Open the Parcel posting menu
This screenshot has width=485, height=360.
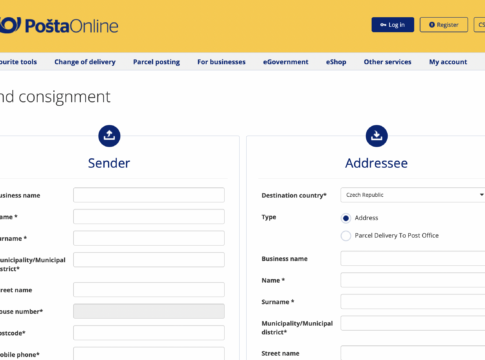pyautogui.click(x=156, y=62)
